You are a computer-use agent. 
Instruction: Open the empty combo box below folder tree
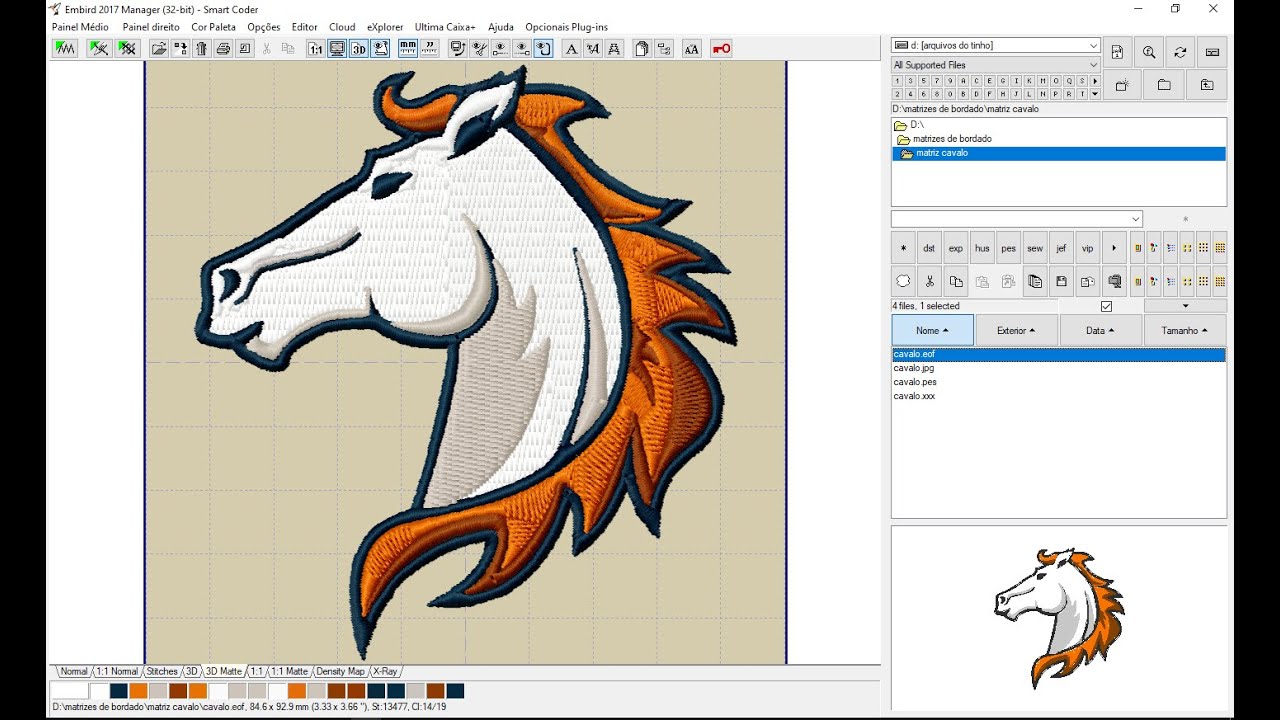pyautogui.click(x=1017, y=219)
